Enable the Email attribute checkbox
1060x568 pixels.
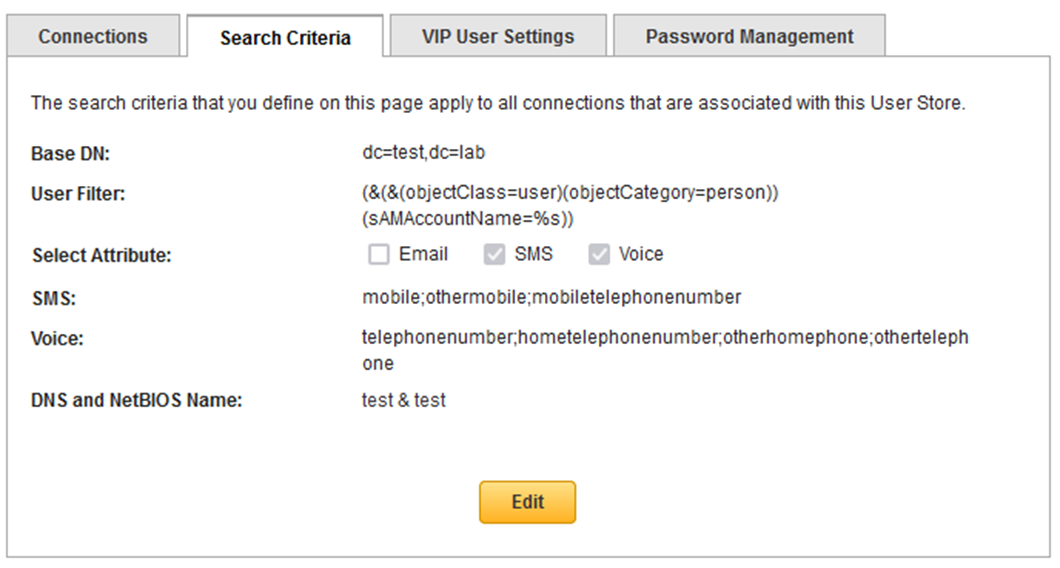(x=379, y=255)
